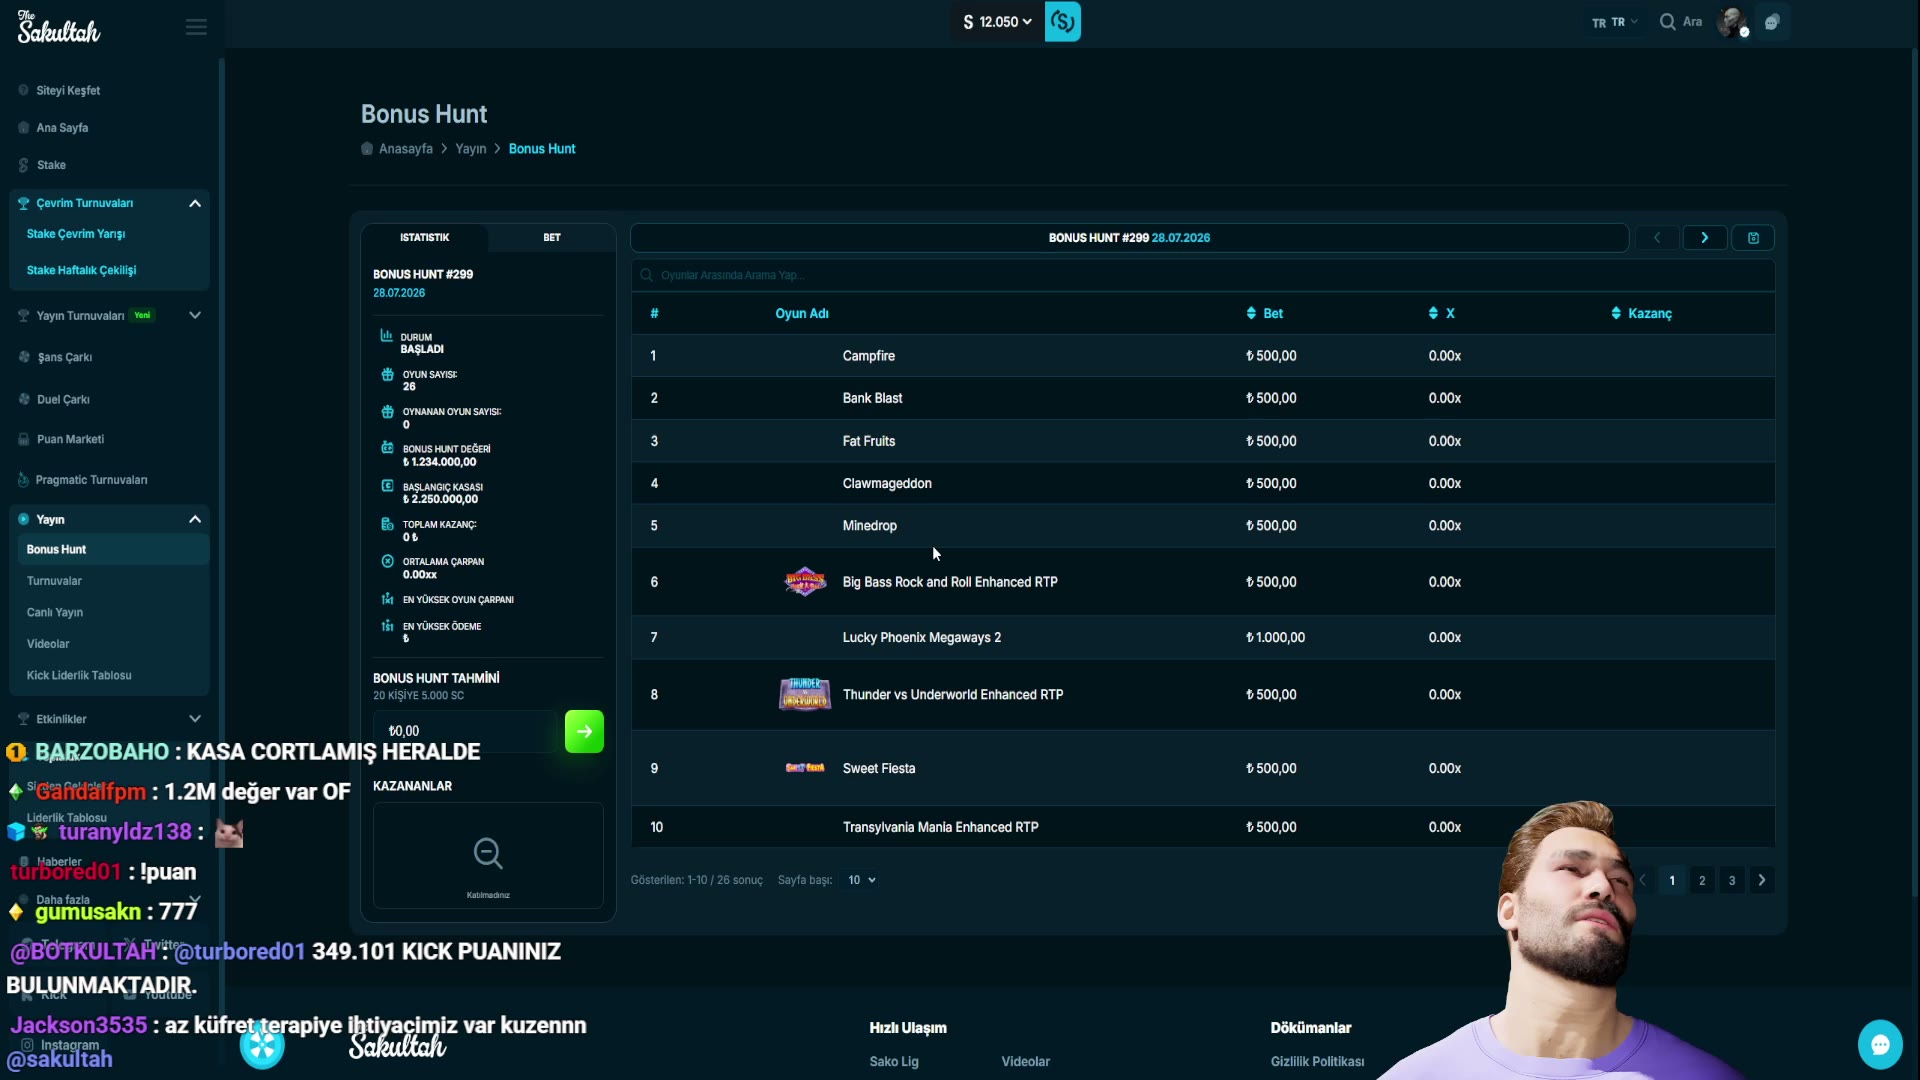Open the Videolar footer link
Viewport: 1920px width, 1080px height.
(x=1026, y=1062)
